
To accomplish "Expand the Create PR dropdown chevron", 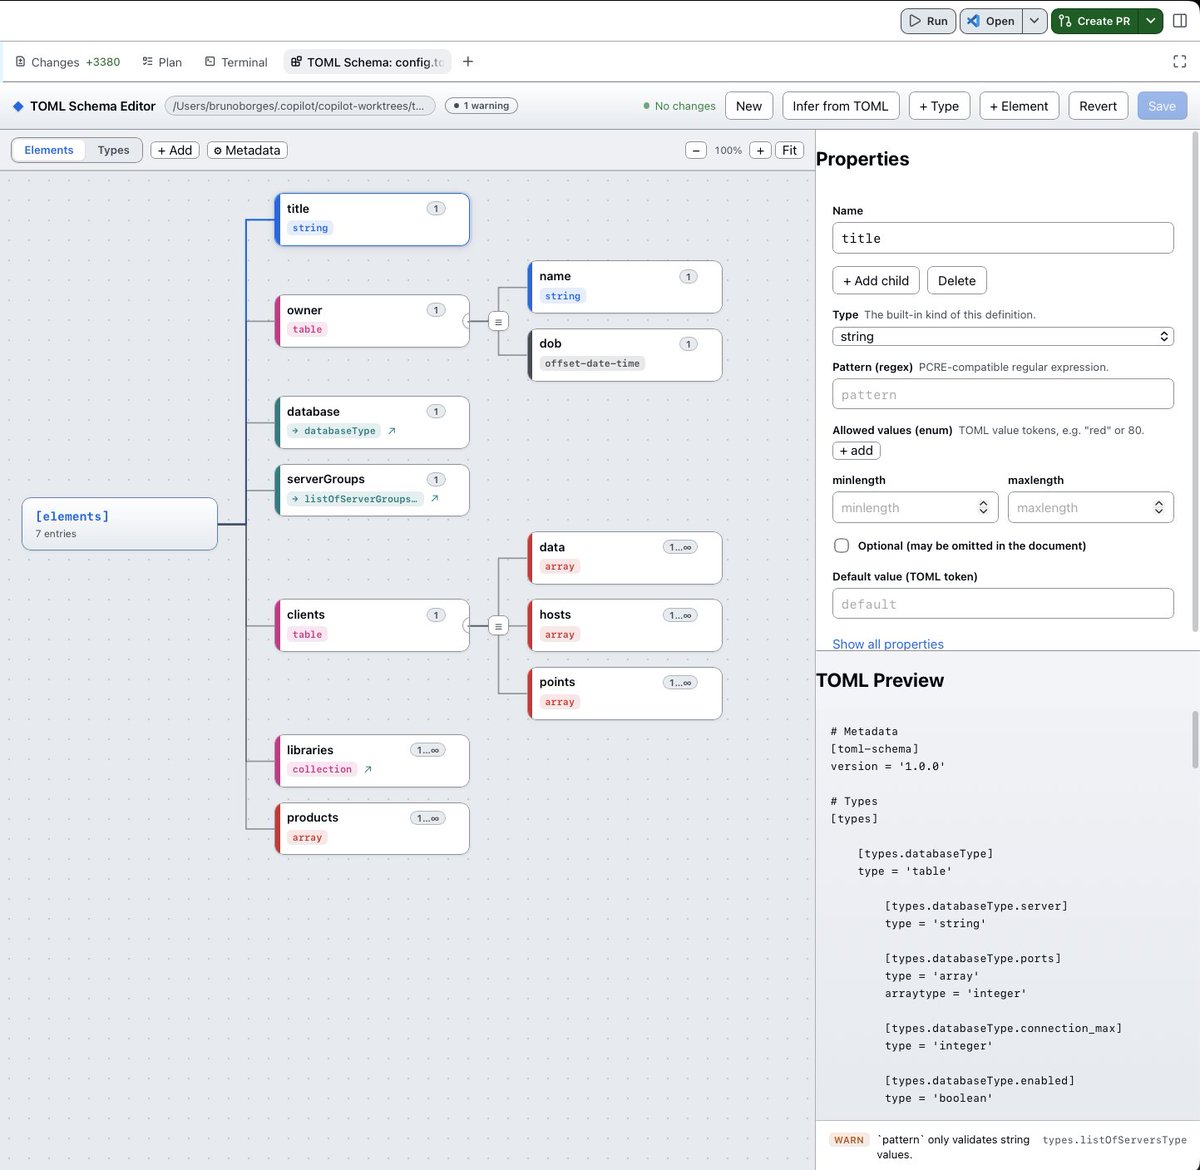I will pos(1151,20).
